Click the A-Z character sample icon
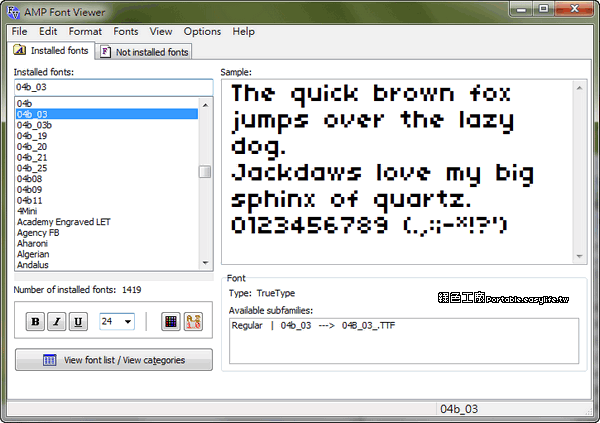600x423 pixels. [x=193, y=321]
